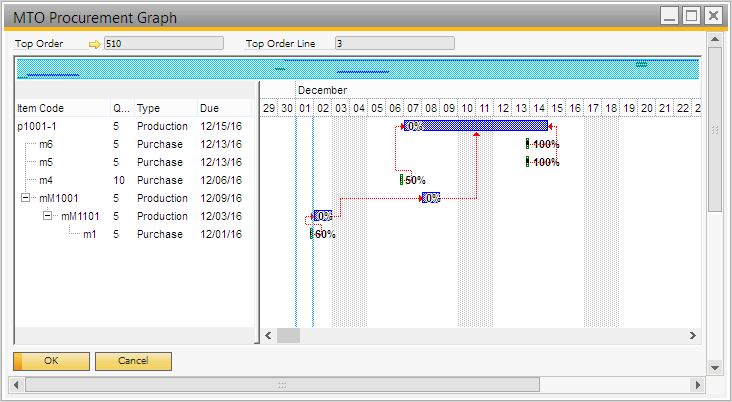Click the orange link arrow beside Top Order
This screenshot has height=402, width=732.
(95, 44)
